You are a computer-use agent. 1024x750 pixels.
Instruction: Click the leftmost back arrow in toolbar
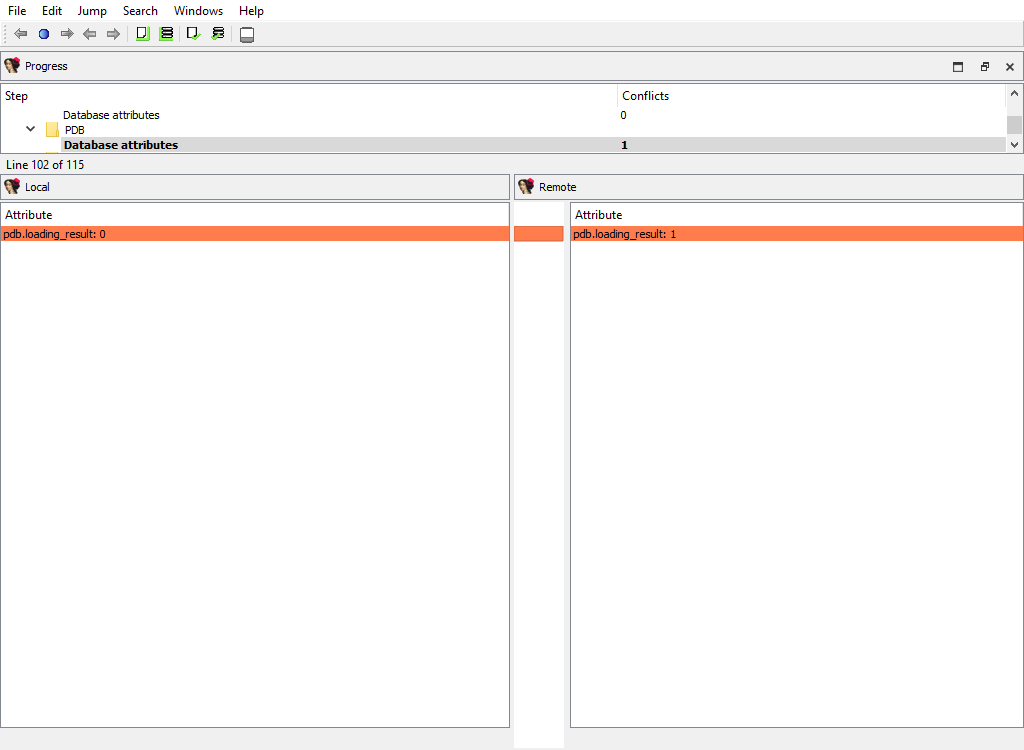20,34
